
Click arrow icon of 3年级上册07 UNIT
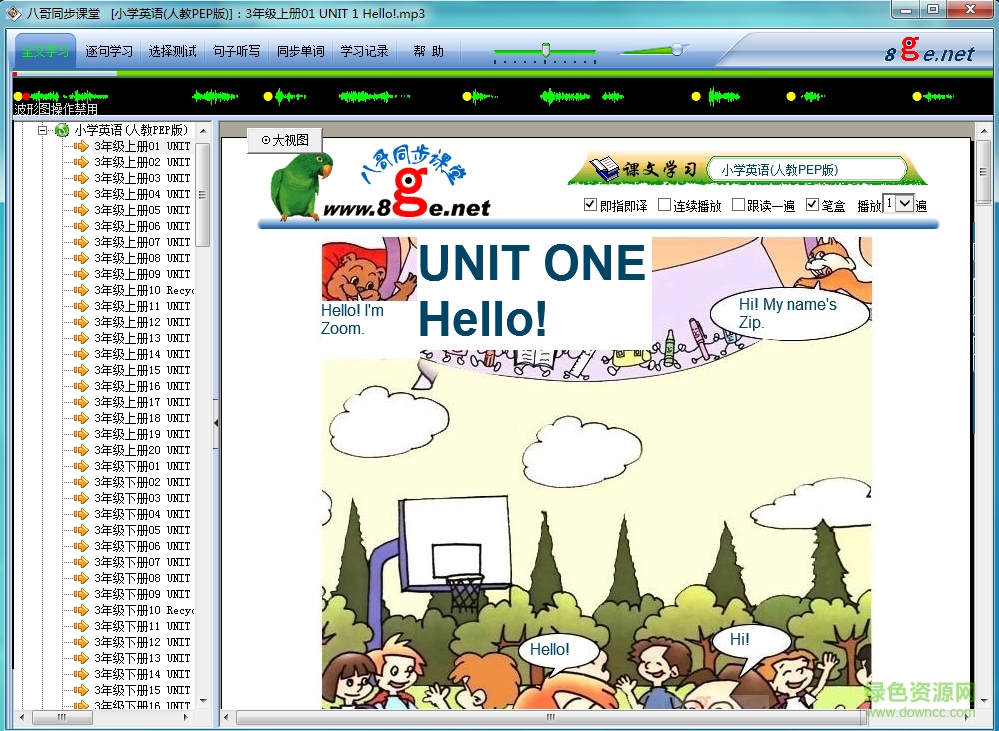coord(81,242)
